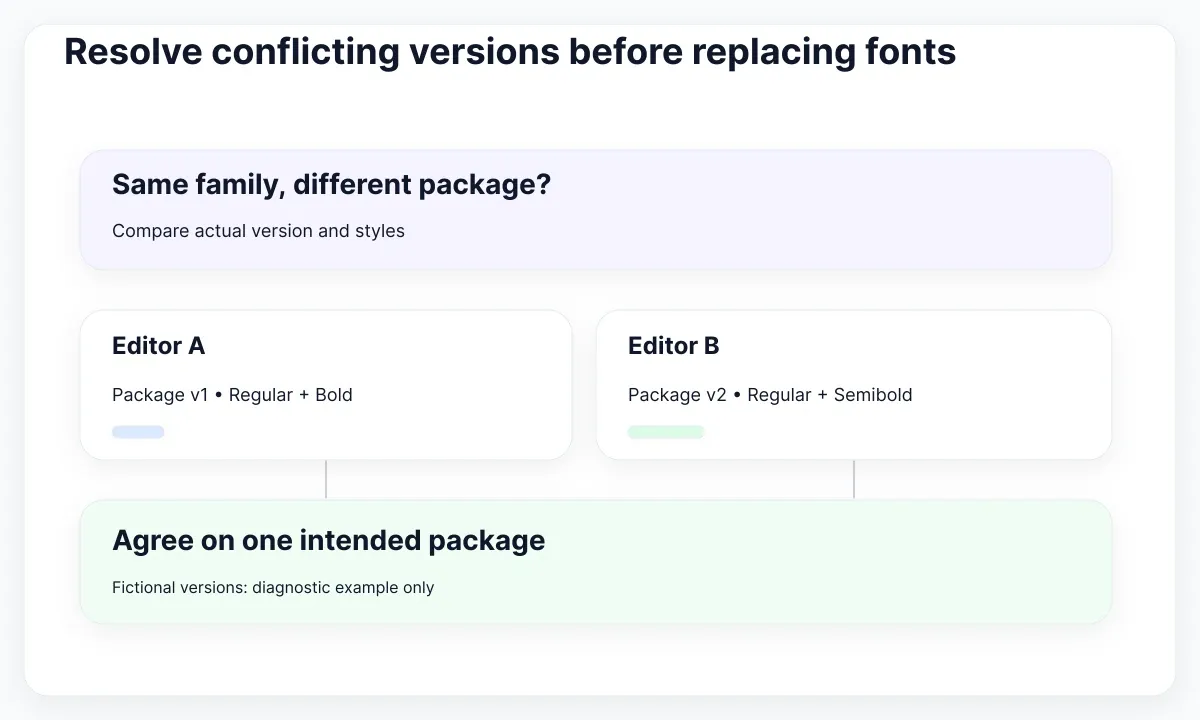Open the 'Editor A' card title
This screenshot has height=720, width=1200.
click(158, 346)
